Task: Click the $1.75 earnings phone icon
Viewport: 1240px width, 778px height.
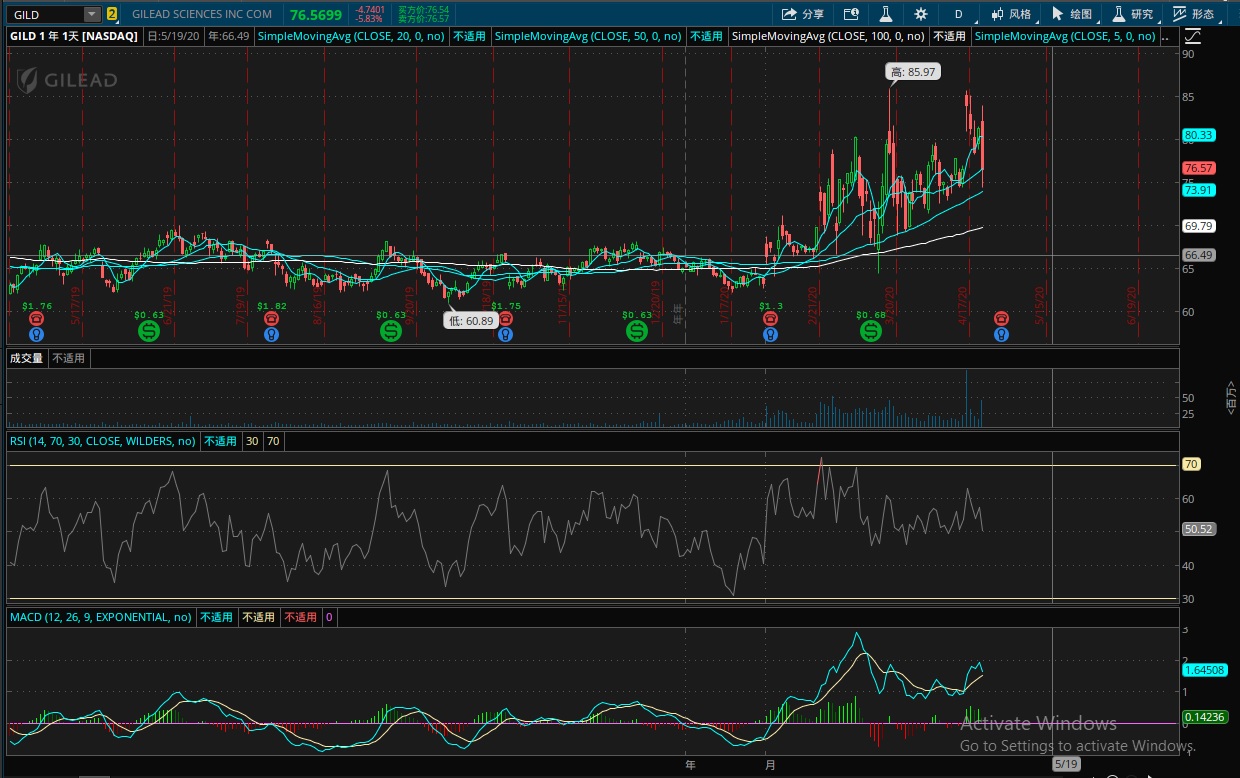Action: tap(506, 319)
